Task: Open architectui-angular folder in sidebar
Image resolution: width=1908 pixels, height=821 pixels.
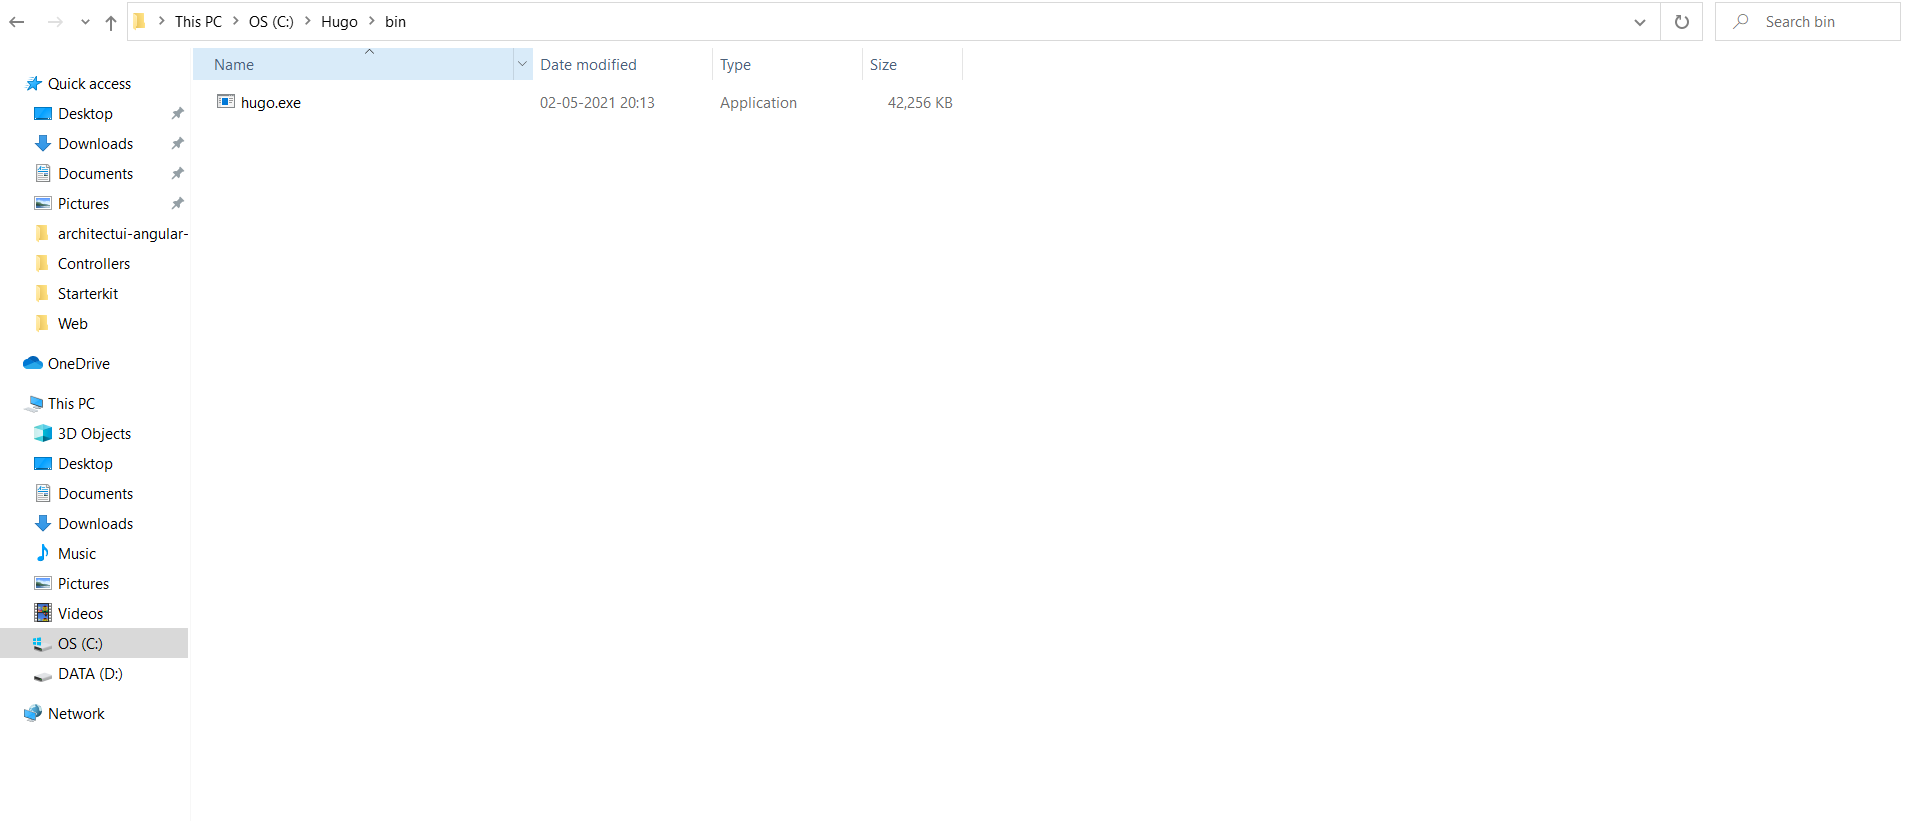Action: 122,234
